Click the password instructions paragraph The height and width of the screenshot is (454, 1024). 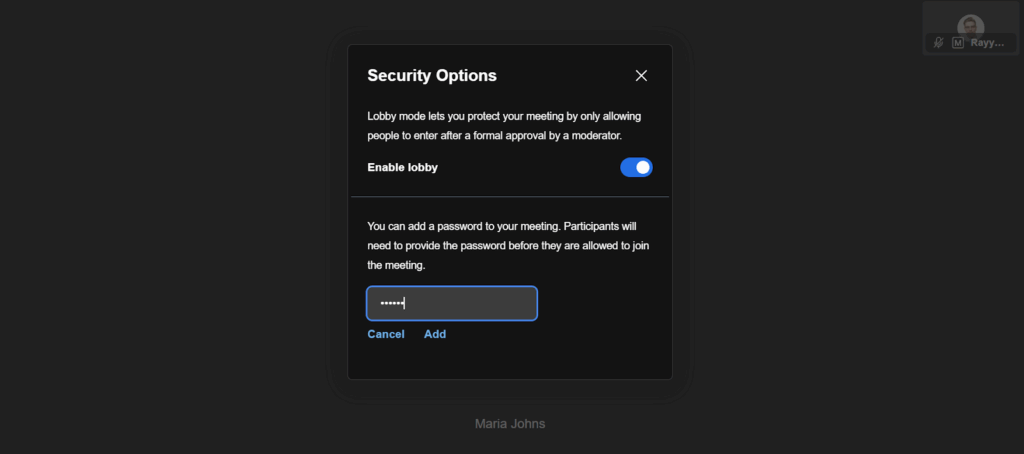coord(510,246)
